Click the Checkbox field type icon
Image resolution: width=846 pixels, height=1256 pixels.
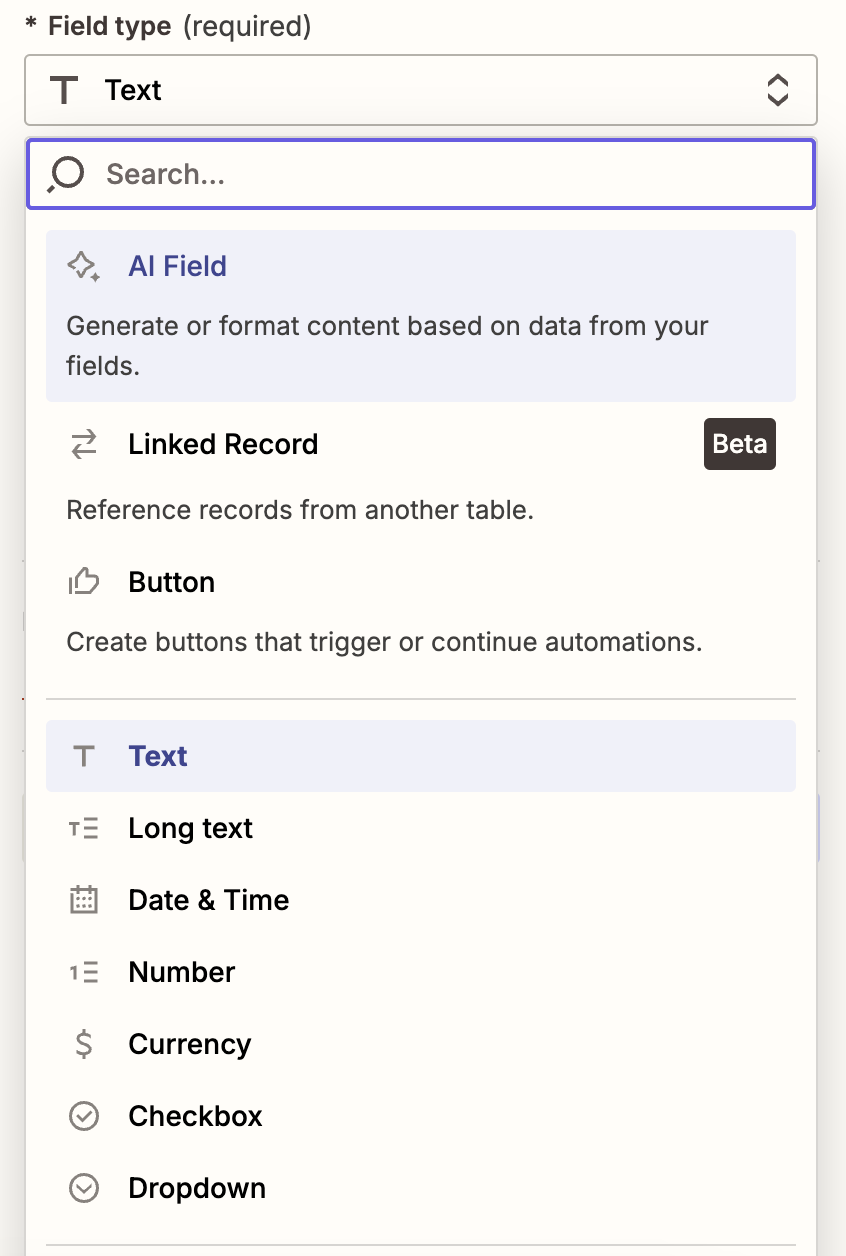click(84, 1116)
